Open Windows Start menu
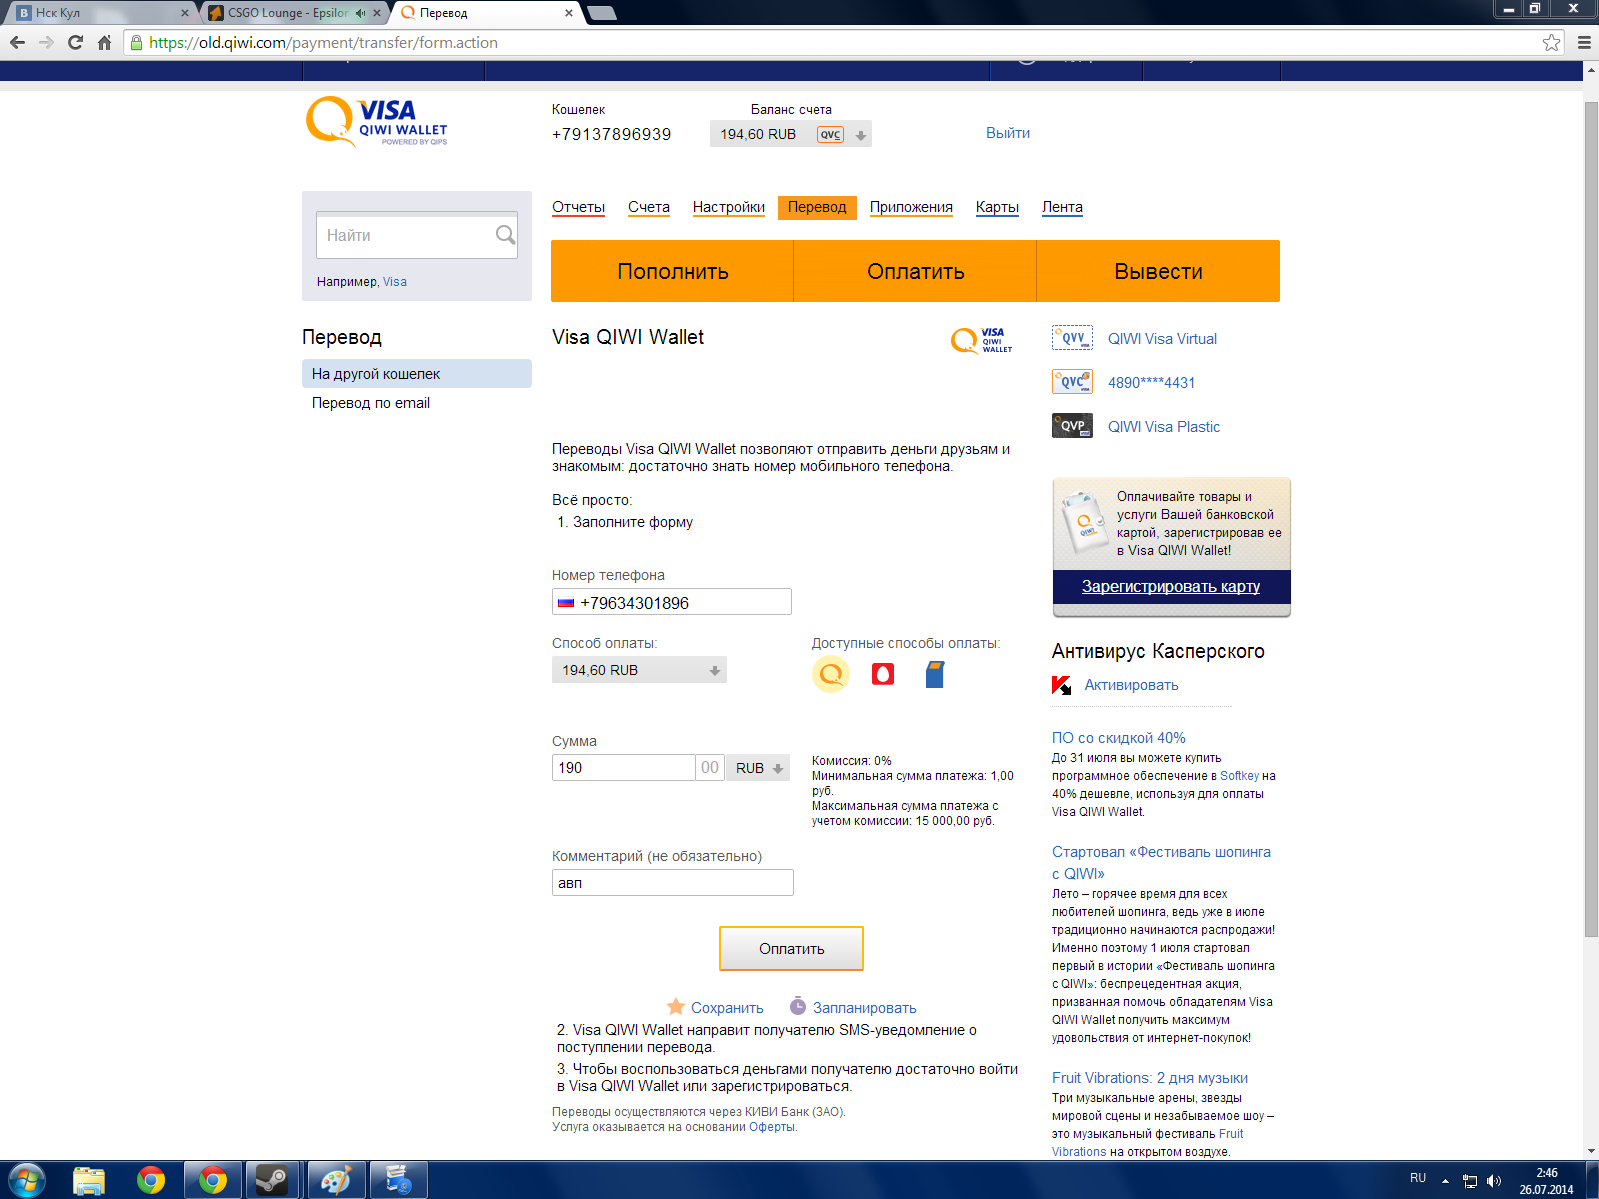This screenshot has width=1599, height=1199. (26, 1180)
